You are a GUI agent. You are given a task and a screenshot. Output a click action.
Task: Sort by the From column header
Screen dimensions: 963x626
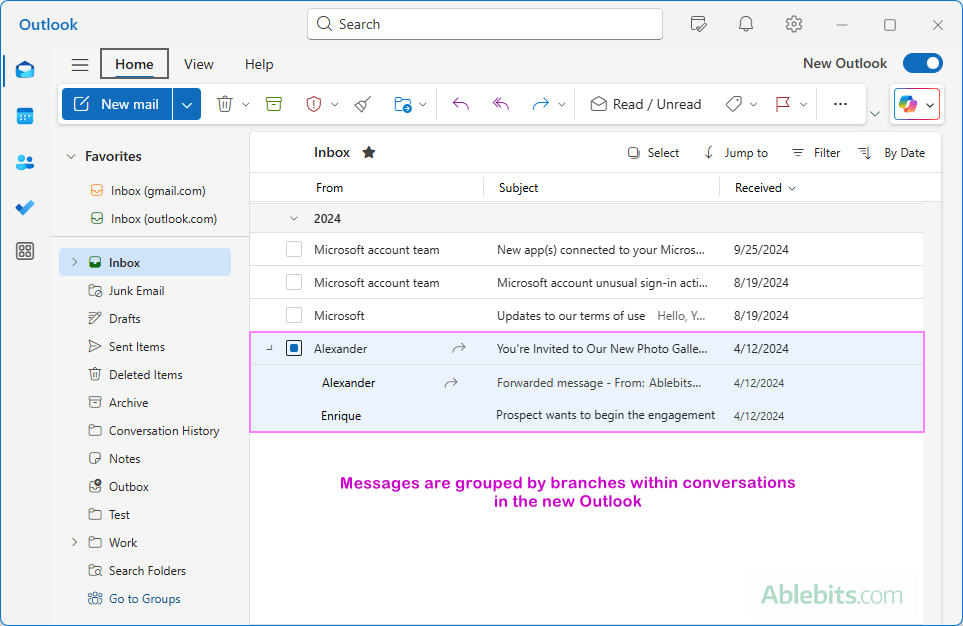[x=329, y=188]
